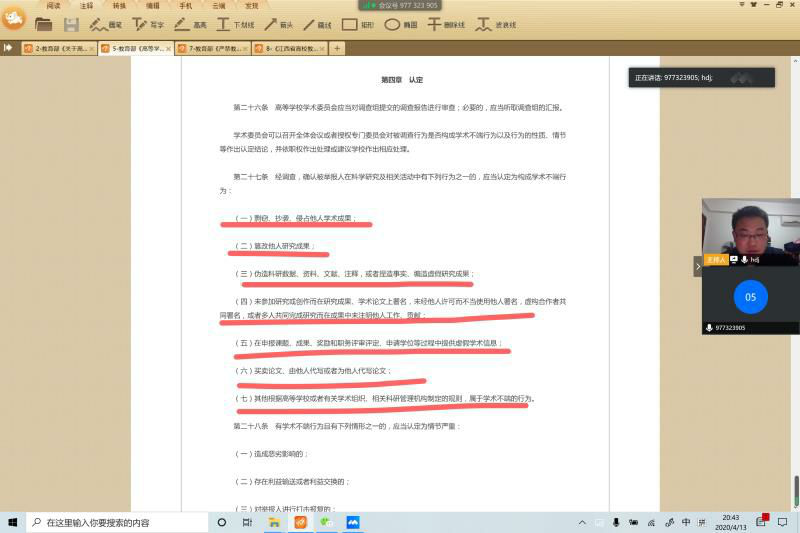This screenshot has width=800, height=533.
Task: Click the participant 05 avatar thumbnail
Action: (x=750, y=297)
